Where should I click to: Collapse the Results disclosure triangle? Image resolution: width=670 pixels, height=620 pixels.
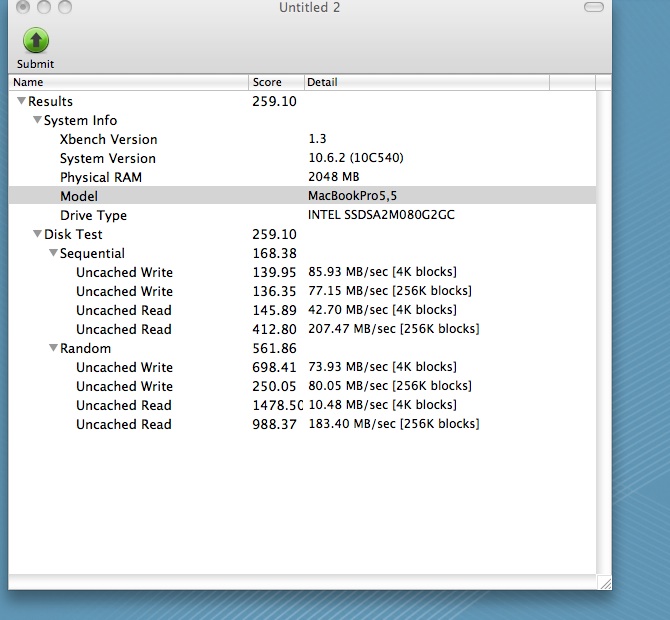tap(21, 101)
